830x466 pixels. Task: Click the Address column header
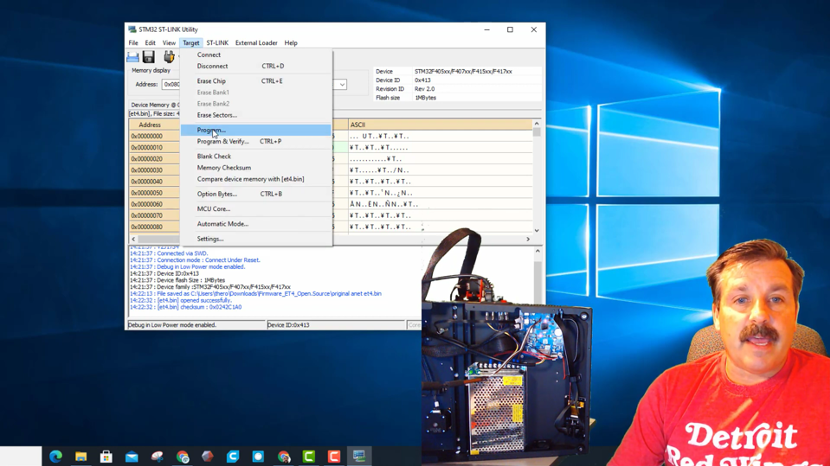coord(149,125)
